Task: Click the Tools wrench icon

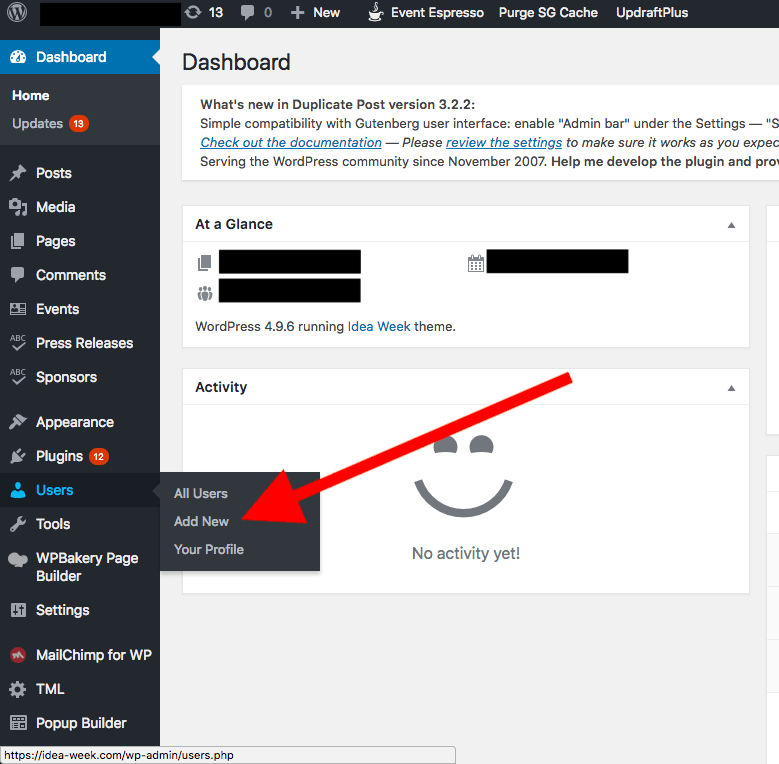Action: (x=18, y=524)
